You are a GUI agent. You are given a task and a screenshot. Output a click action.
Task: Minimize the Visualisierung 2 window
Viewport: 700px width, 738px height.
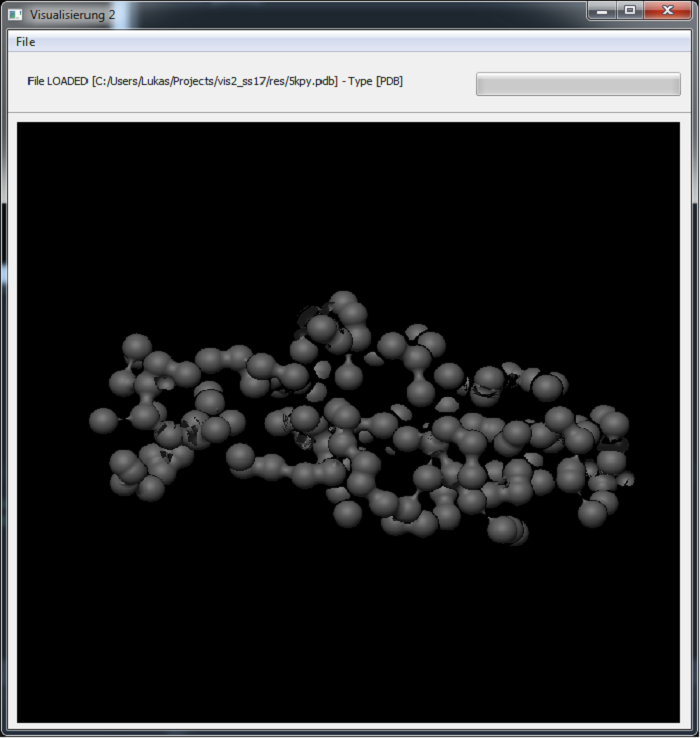pyautogui.click(x=602, y=10)
